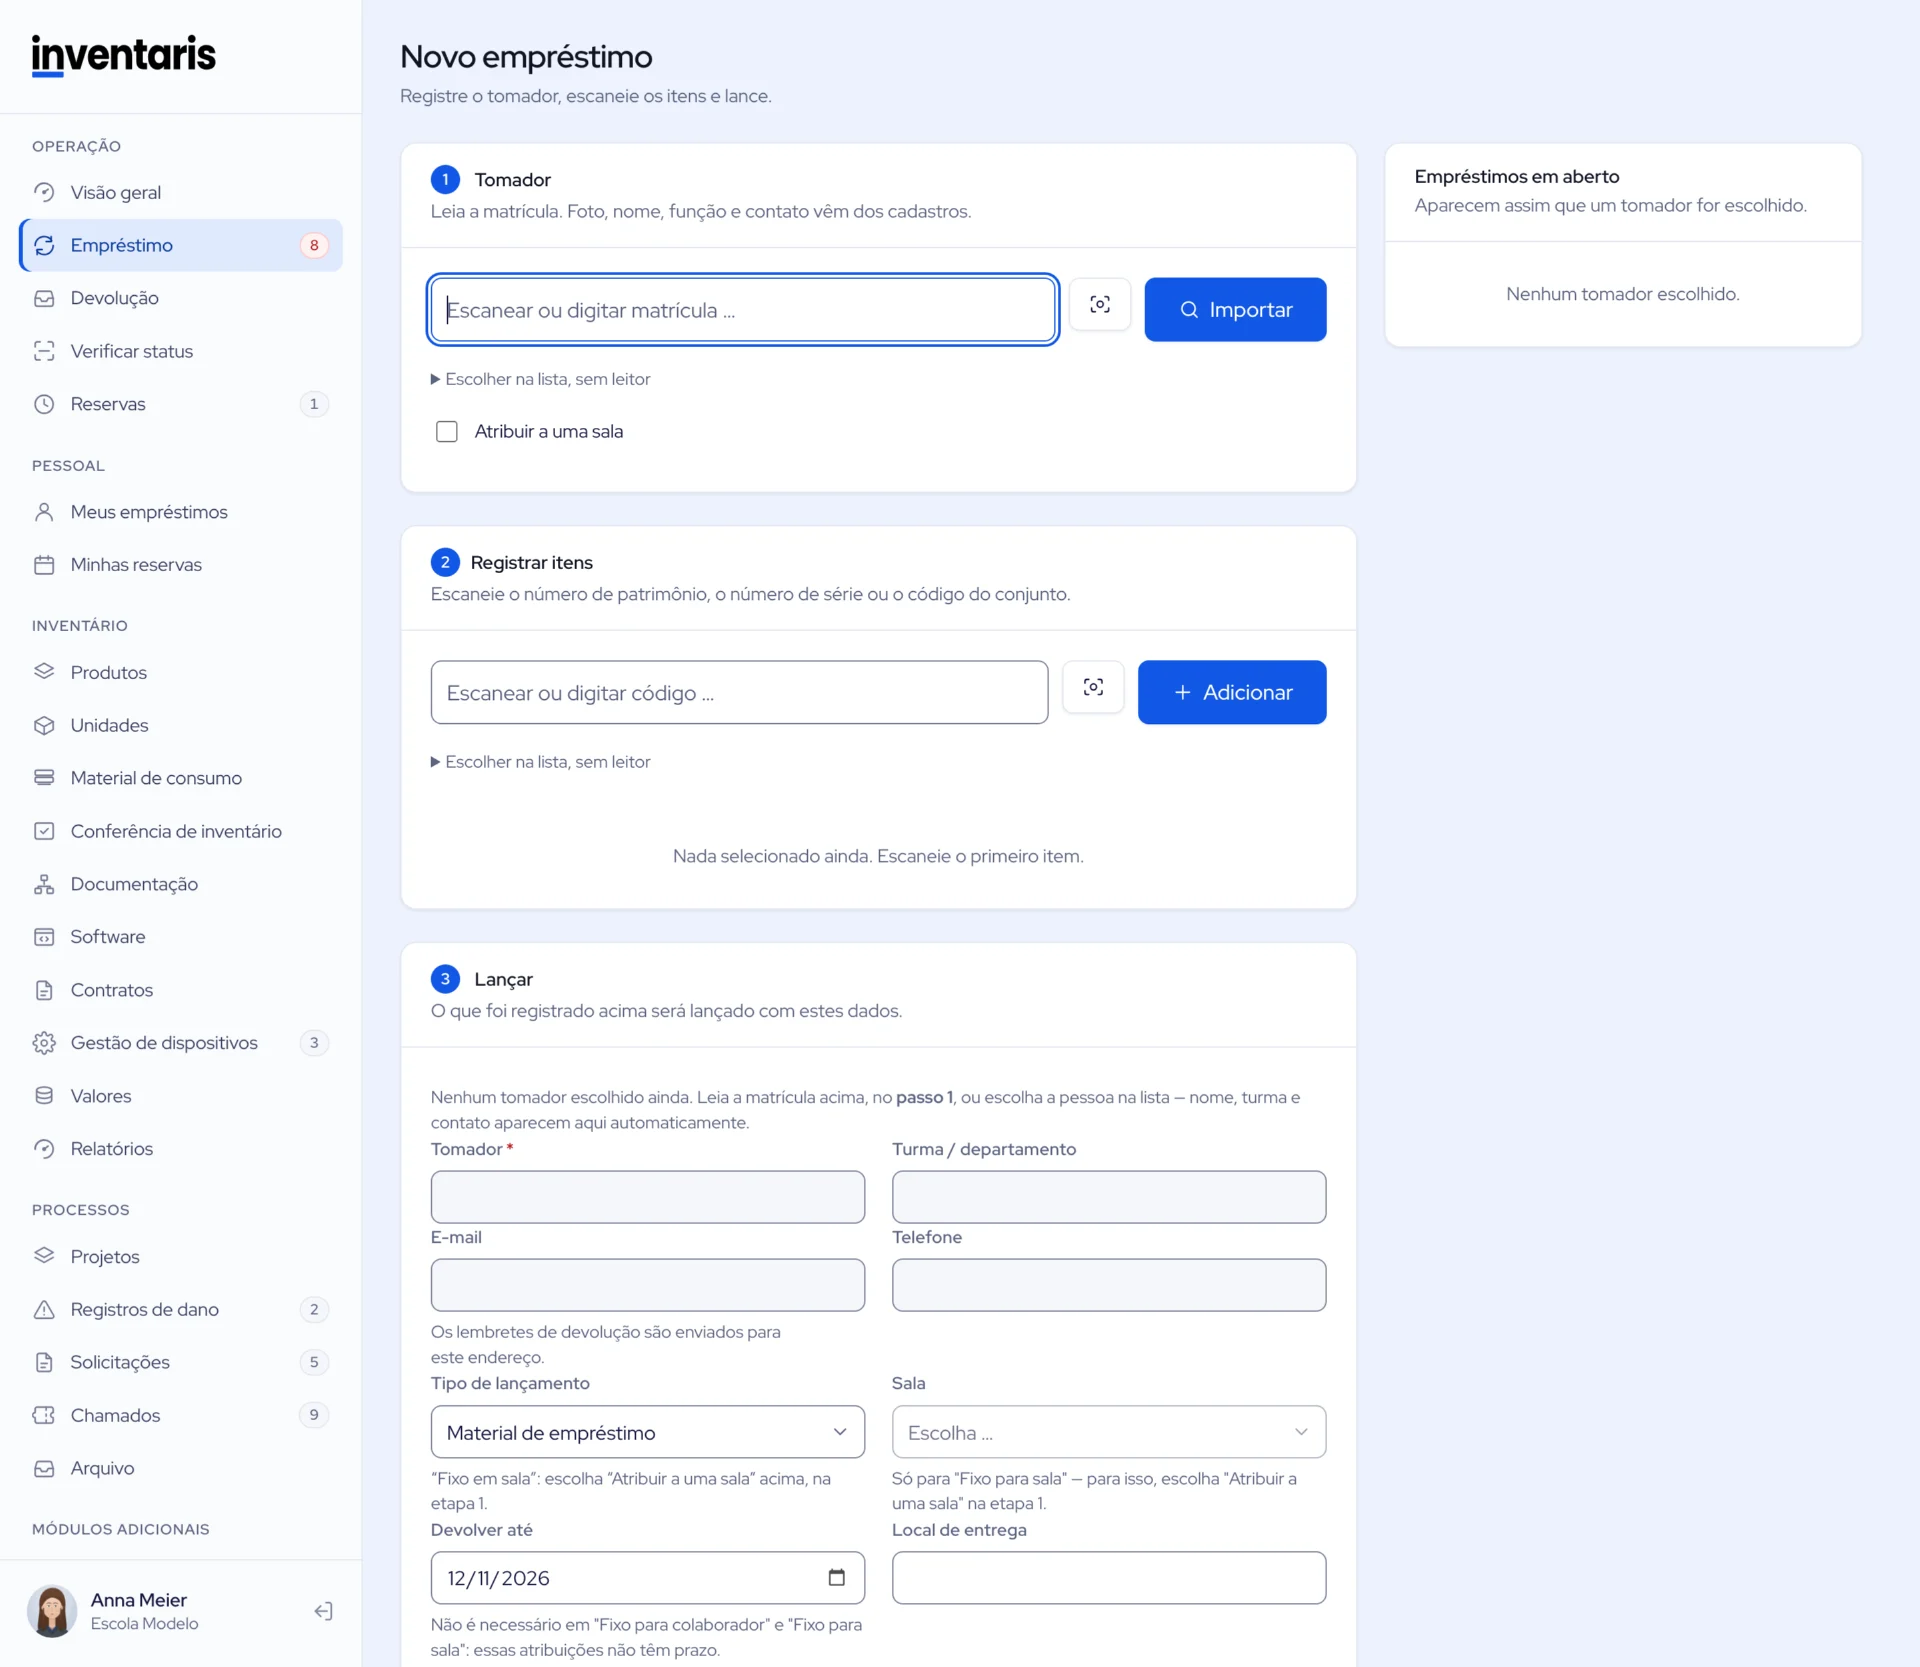Open Material de consumo

[181, 778]
